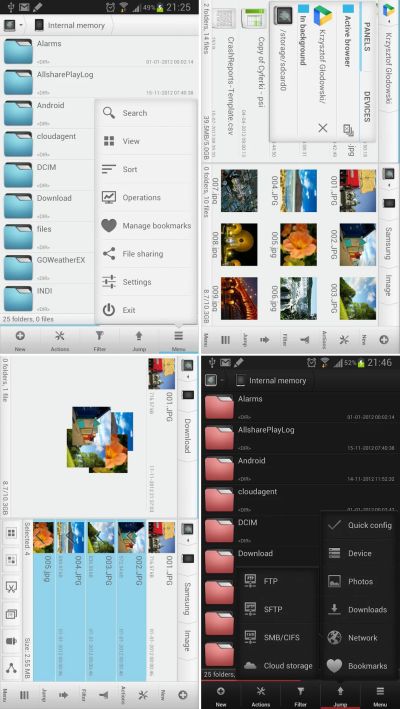Image resolution: width=400 pixels, height=709 pixels.
Task: Tap Internal memory breadcrumb in light-theme screen
Action: [70, 25]
